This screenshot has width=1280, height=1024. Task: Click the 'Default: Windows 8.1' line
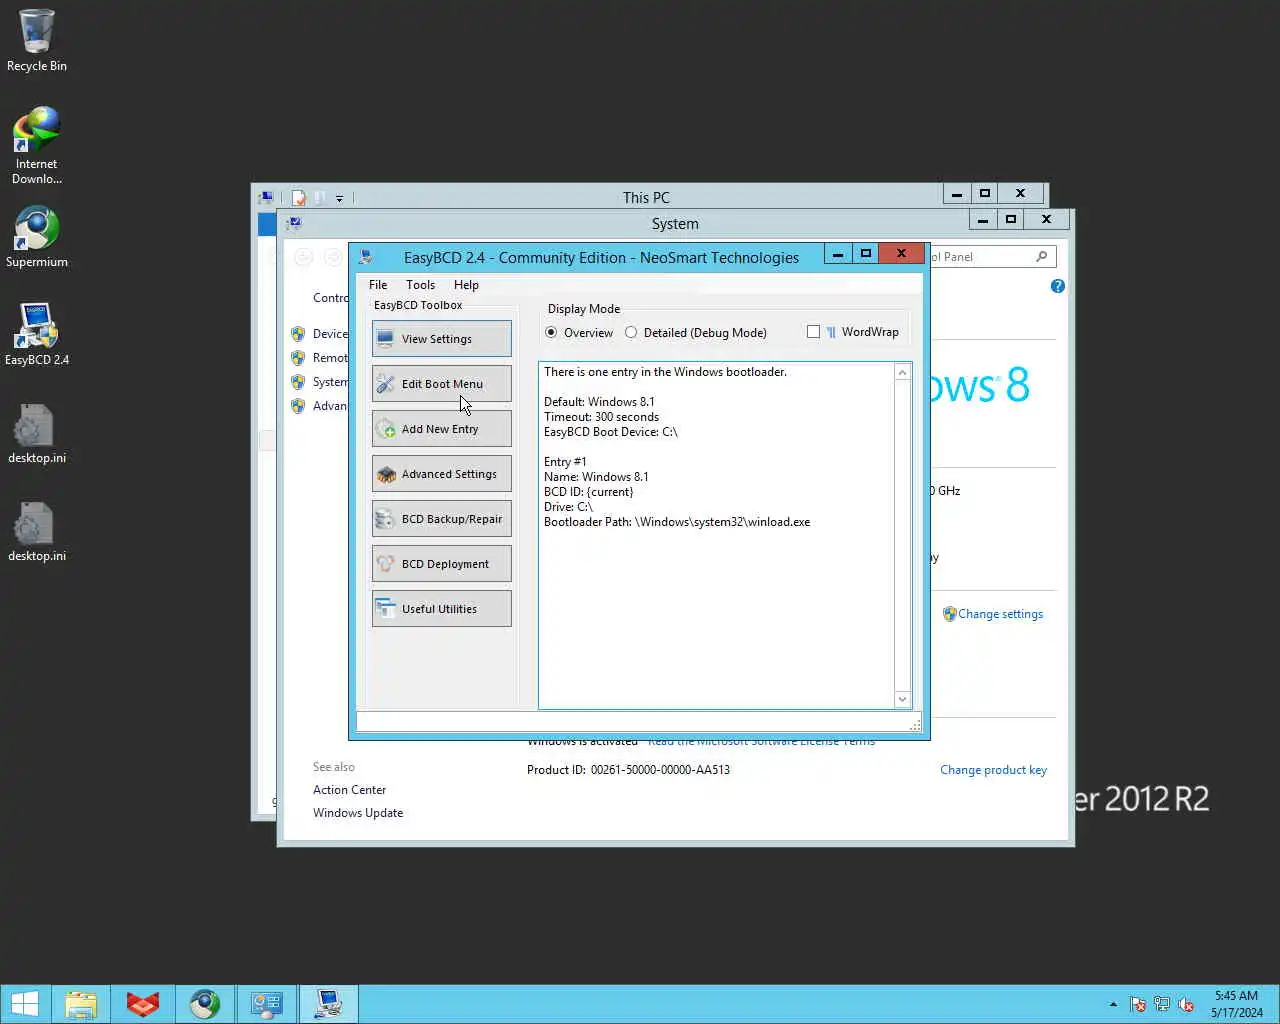point(599,402)
